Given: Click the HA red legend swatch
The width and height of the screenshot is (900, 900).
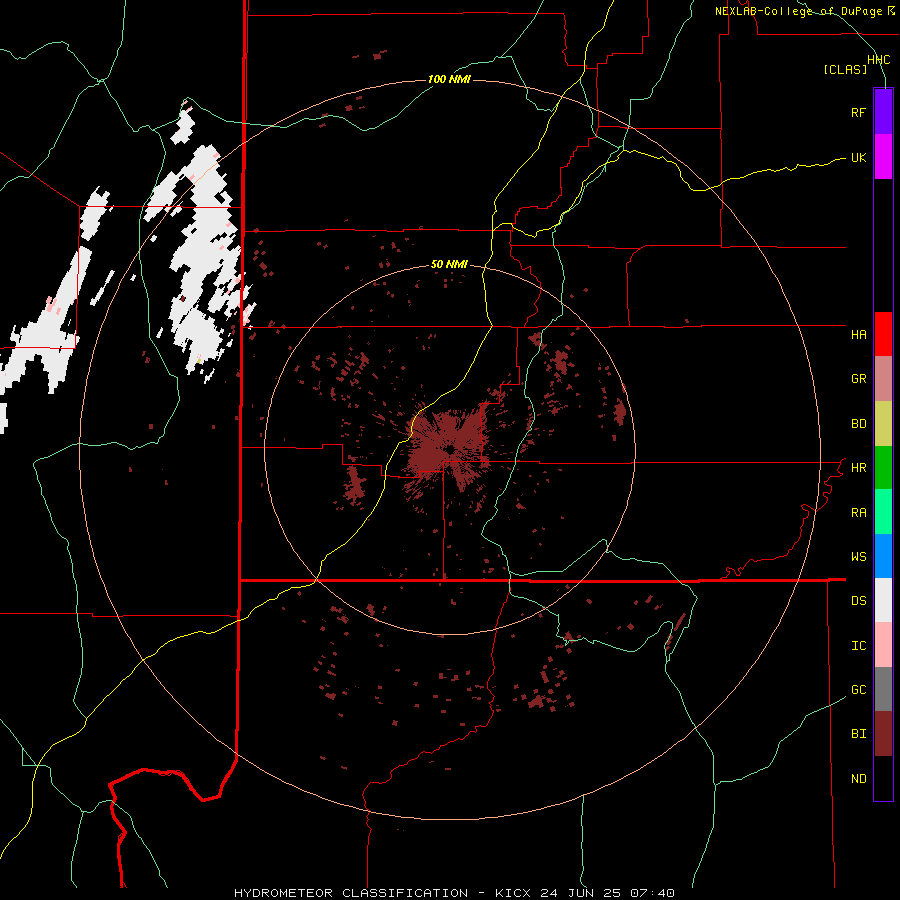Looking at the screenshot, I should coord(883,334).
